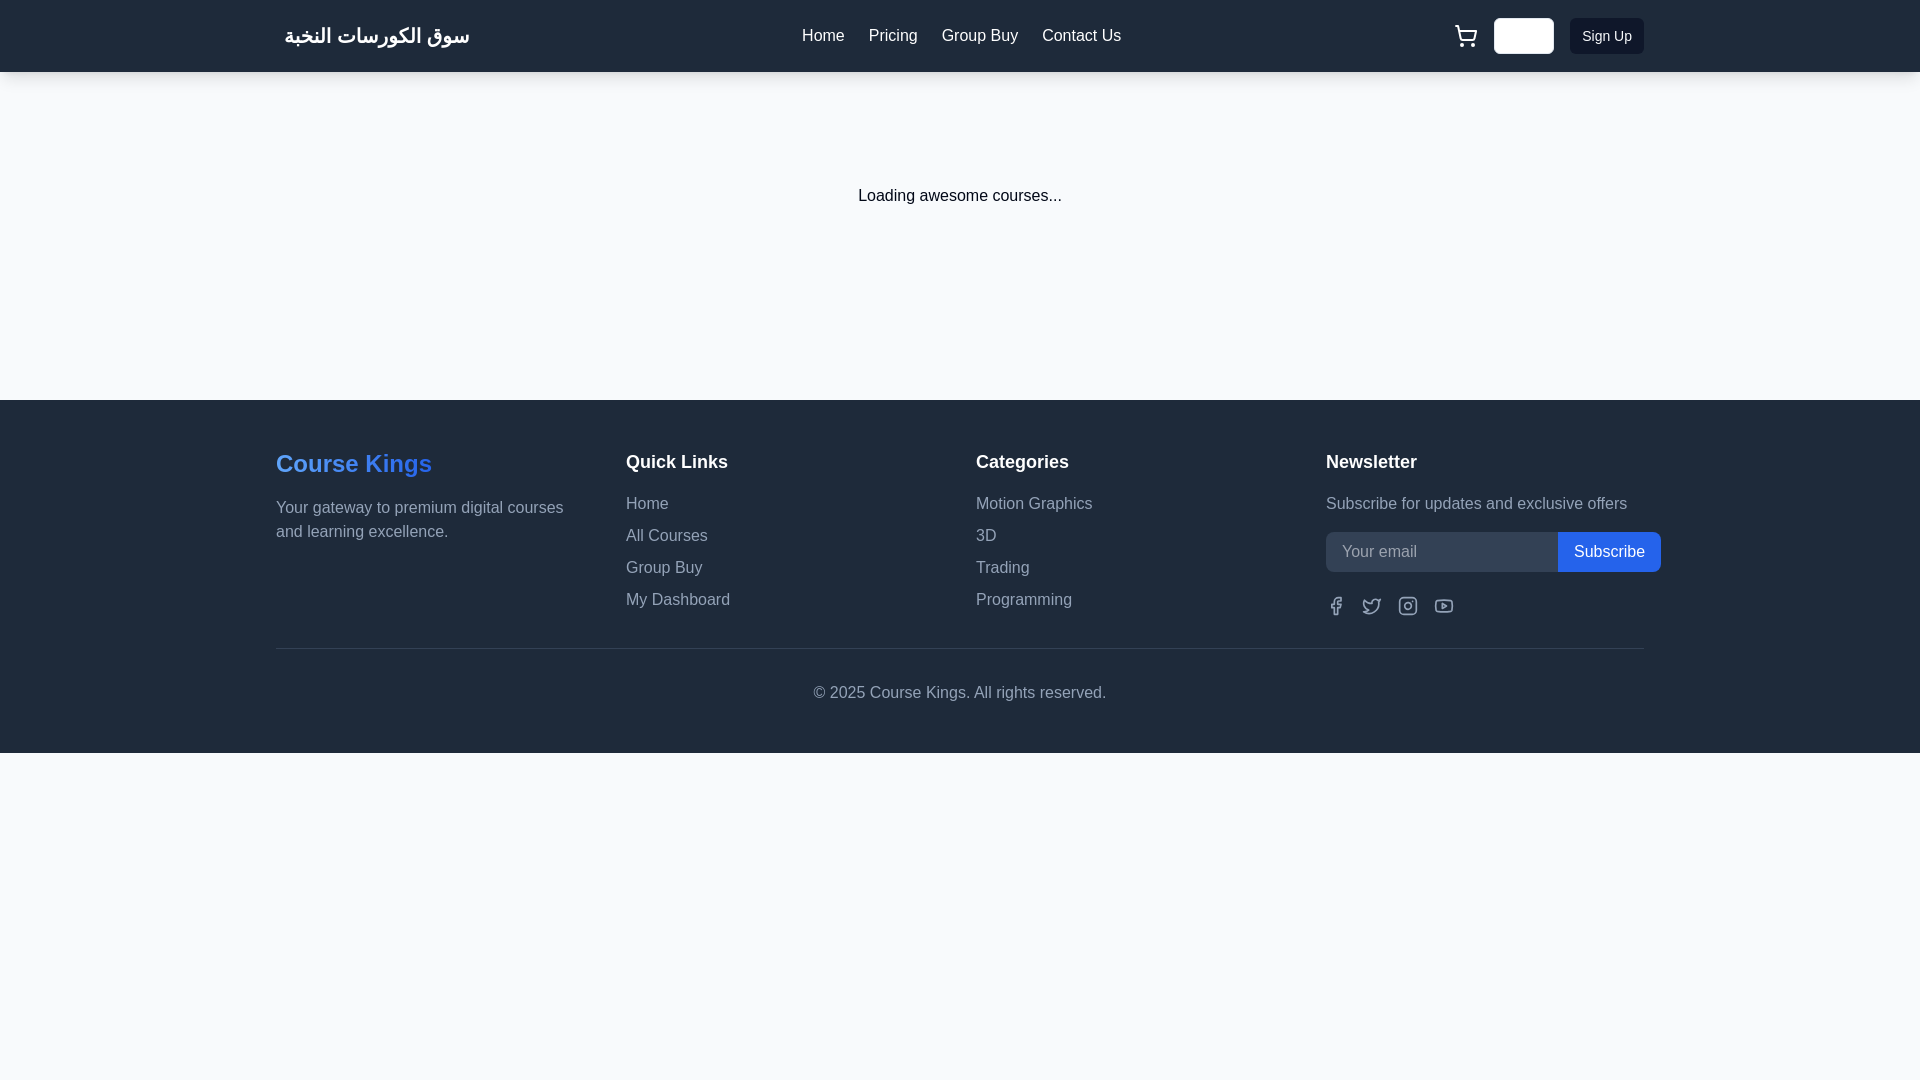Image resolution: width=1920 pixels, height=1080 pixels.
Task: Open the My Dashboard link
Action: pyautogui.click(x=678, y=600)
